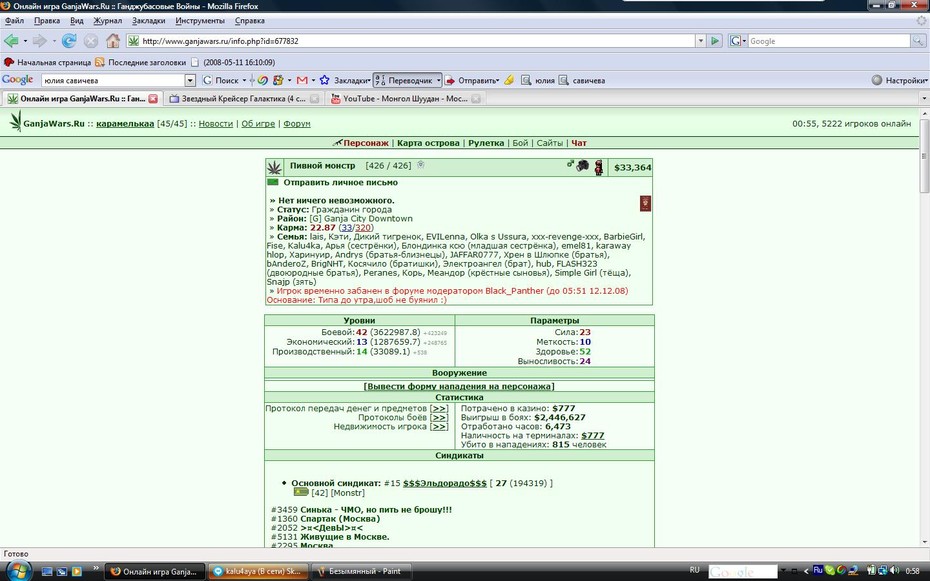Switch to the YouTube Монгол Шуудан tab
The height and width of the screenshot is (581, 930).
405,98
